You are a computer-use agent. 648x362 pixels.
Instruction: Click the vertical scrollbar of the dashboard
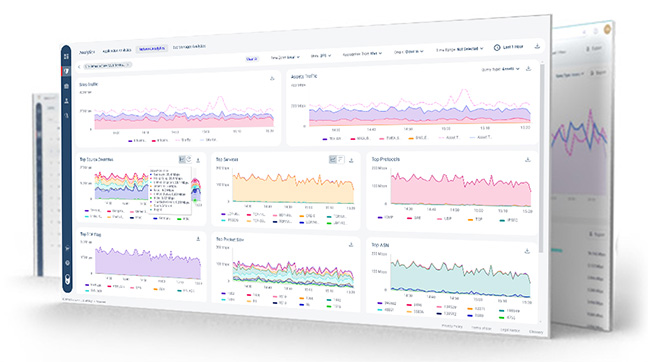(x=541, y=157)
